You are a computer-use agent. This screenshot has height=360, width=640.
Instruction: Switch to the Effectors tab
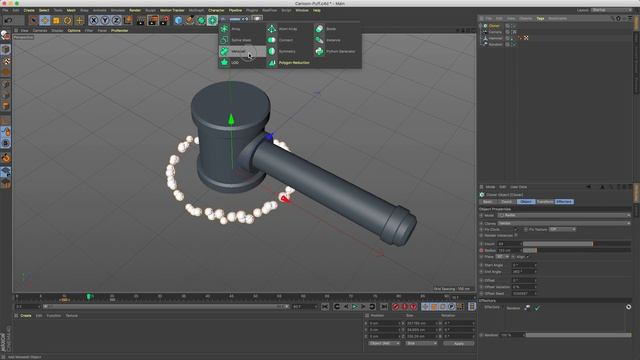[x=564, y=202]
